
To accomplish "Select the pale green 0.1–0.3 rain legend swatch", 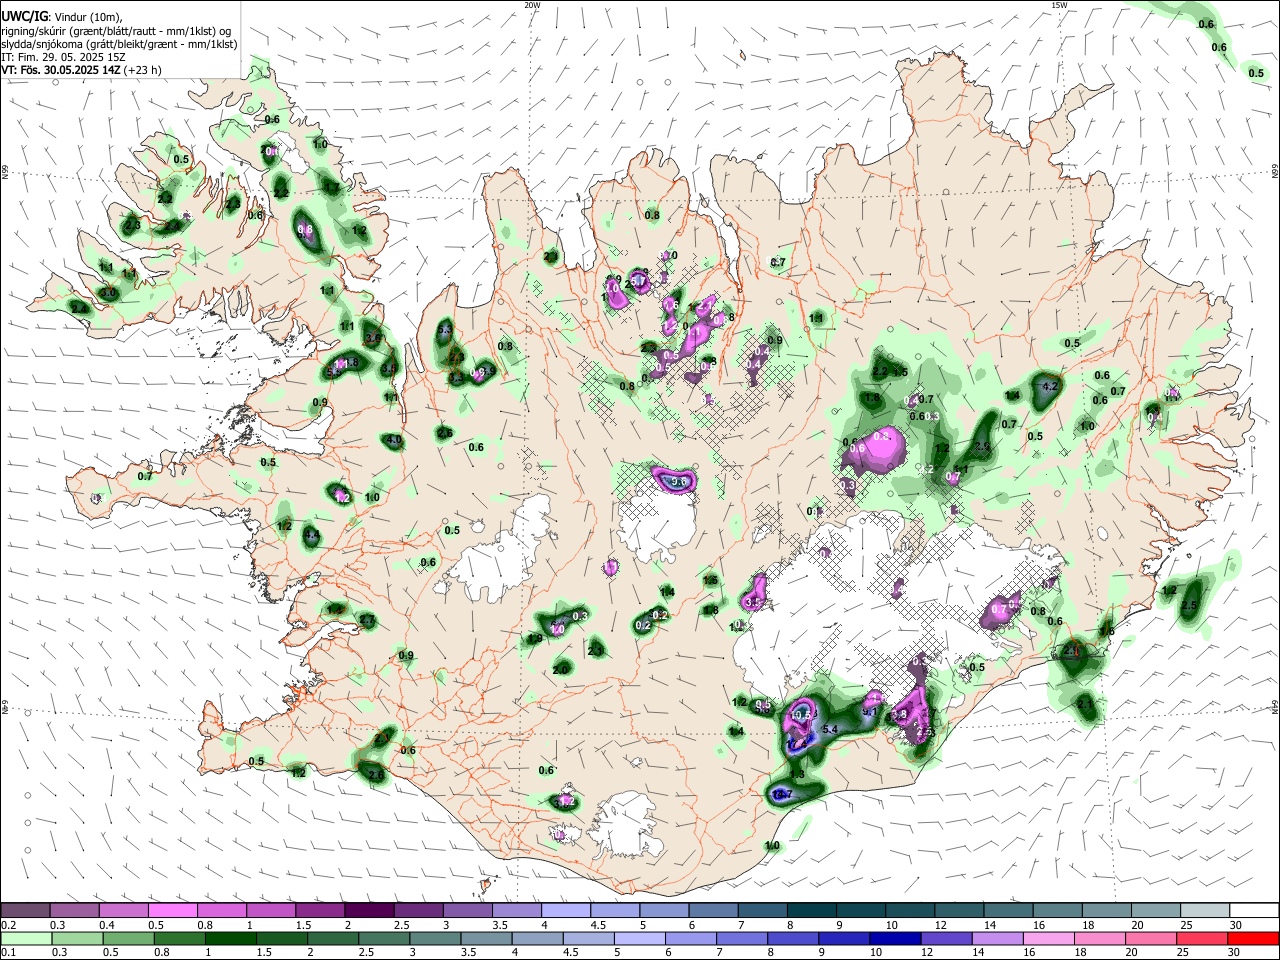I will (x=26, y=938).
